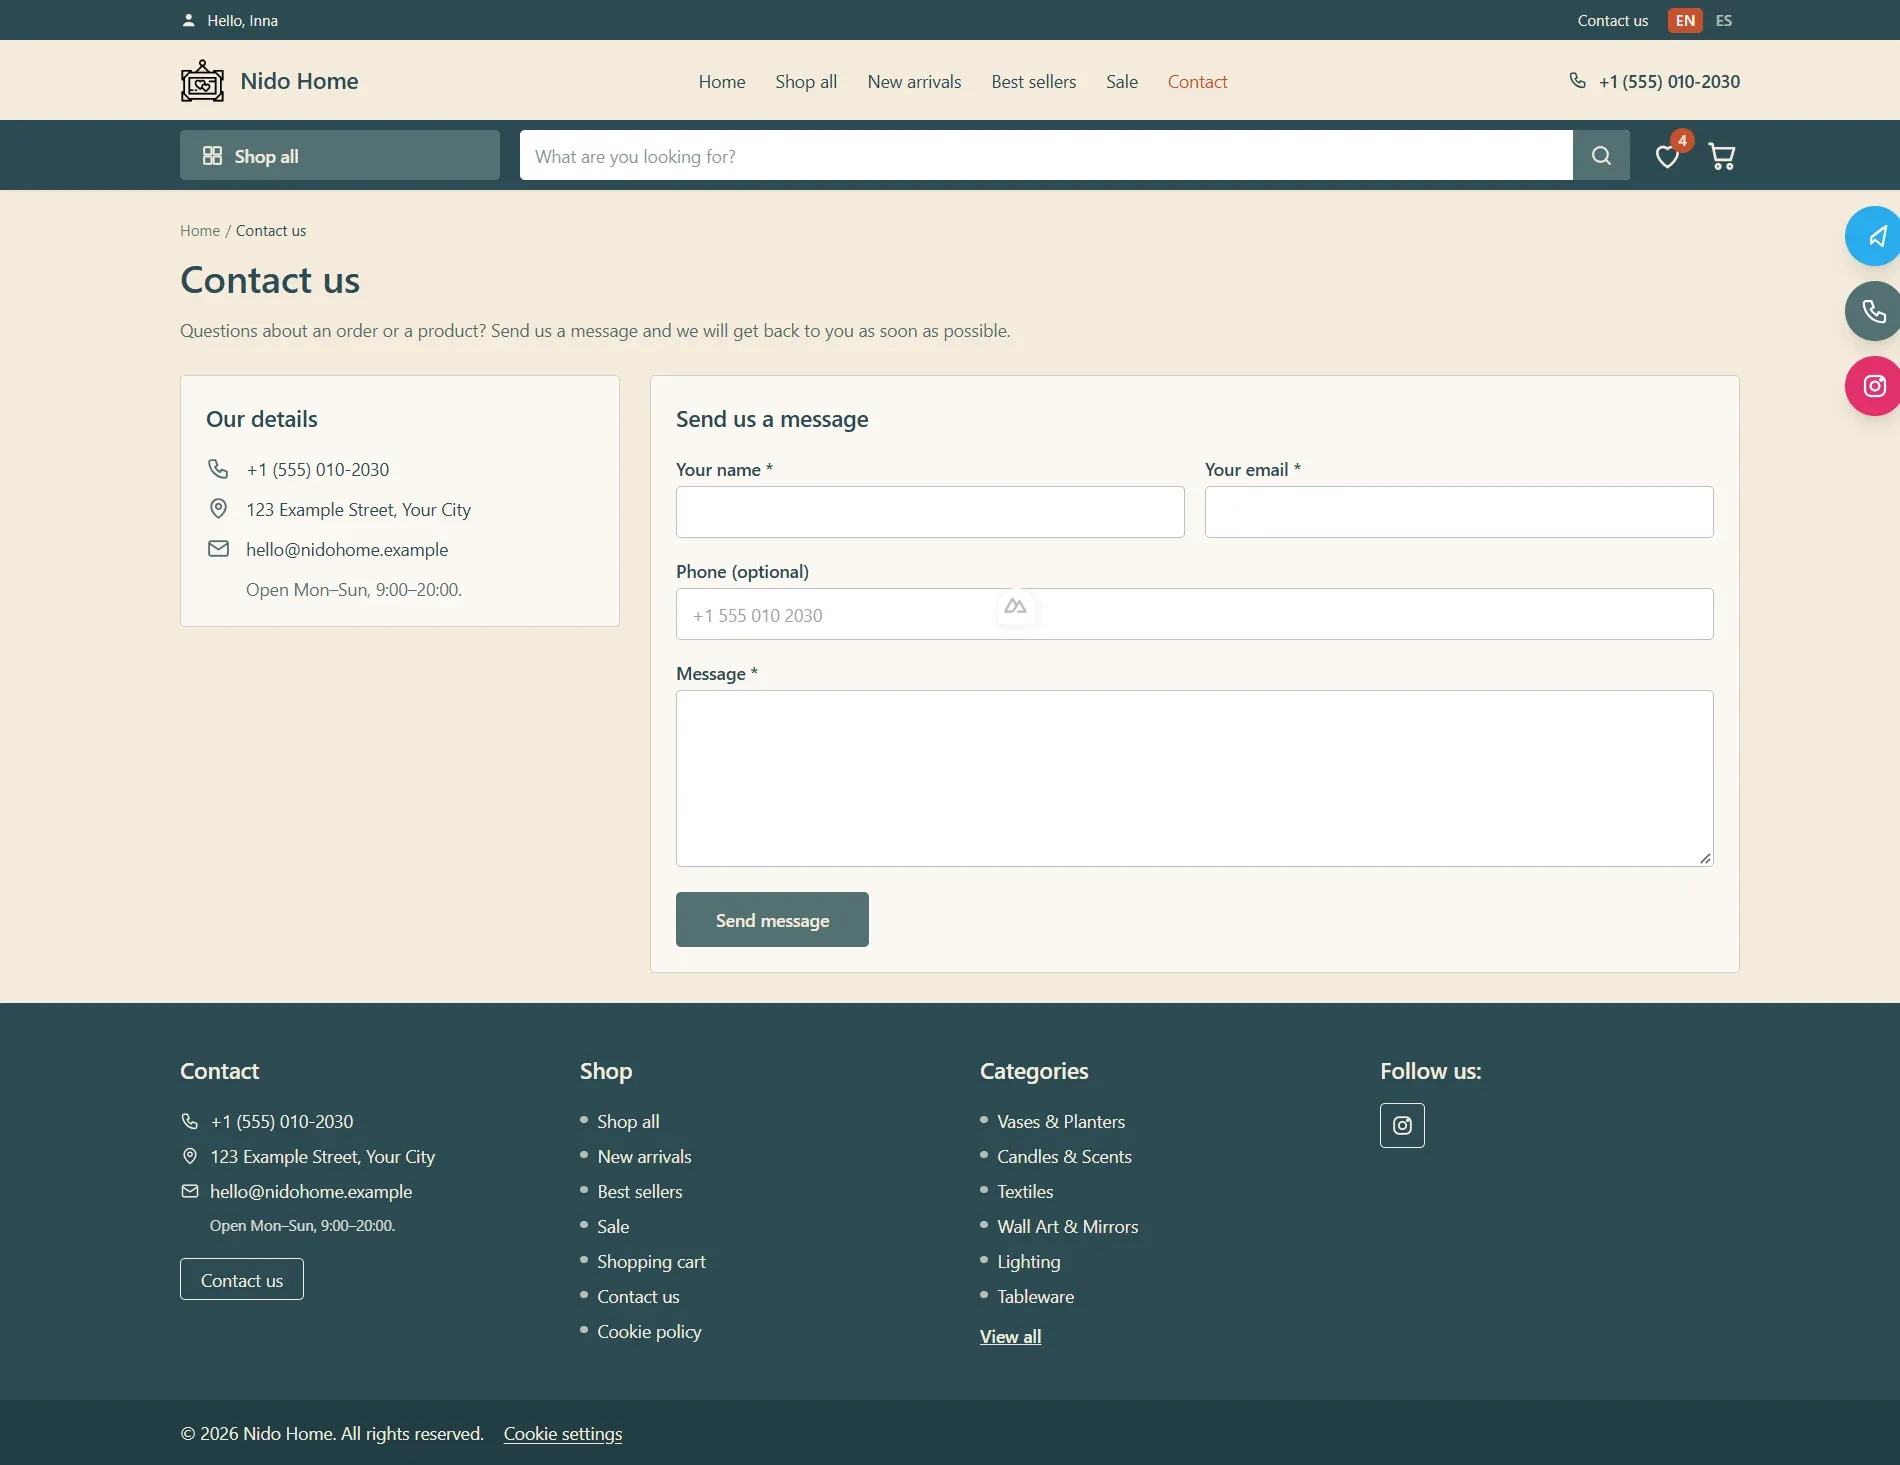Click the View all categories link
This screenshot has width=1900, height=1465.
coord(1010,1336)
